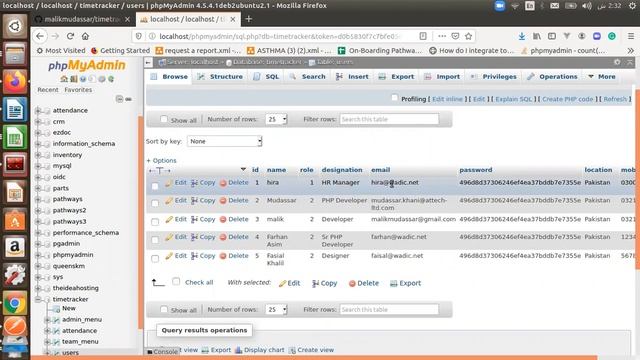Sort by designation column header
640x360 pixels.
point(342,170)
